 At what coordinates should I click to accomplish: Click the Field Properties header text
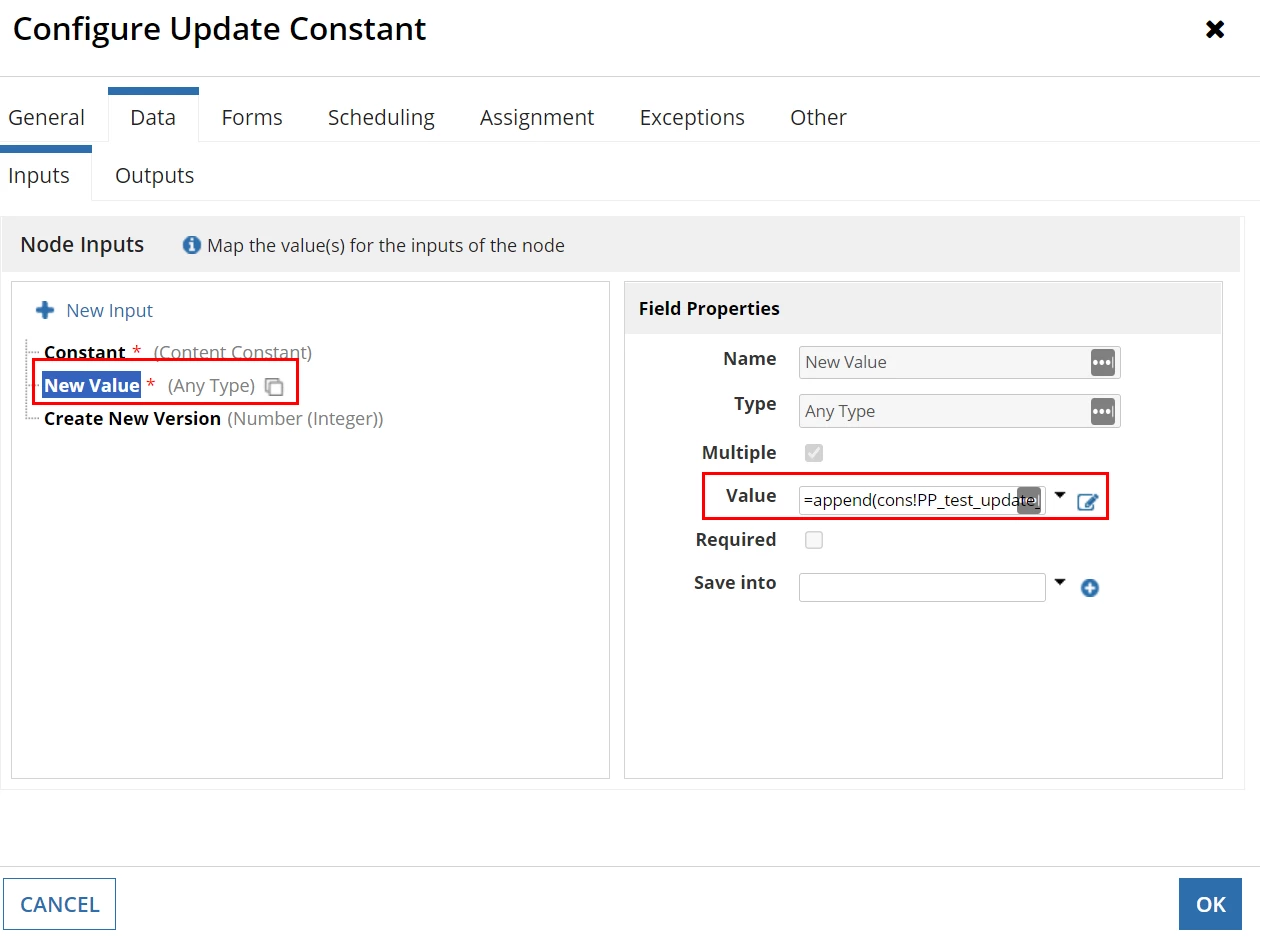[709, 309]
